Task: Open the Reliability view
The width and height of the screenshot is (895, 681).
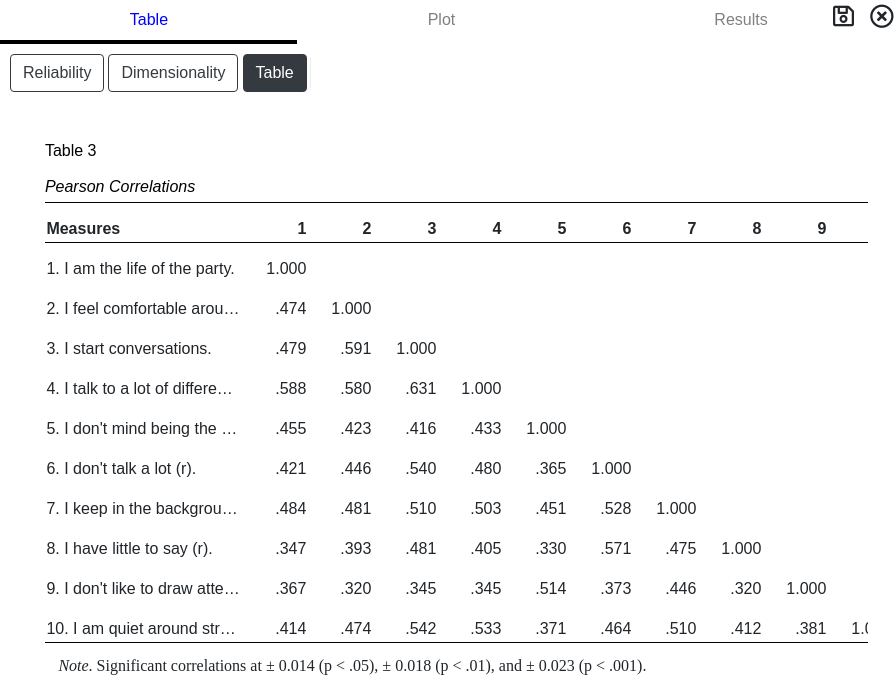Action: click(57, 72)
